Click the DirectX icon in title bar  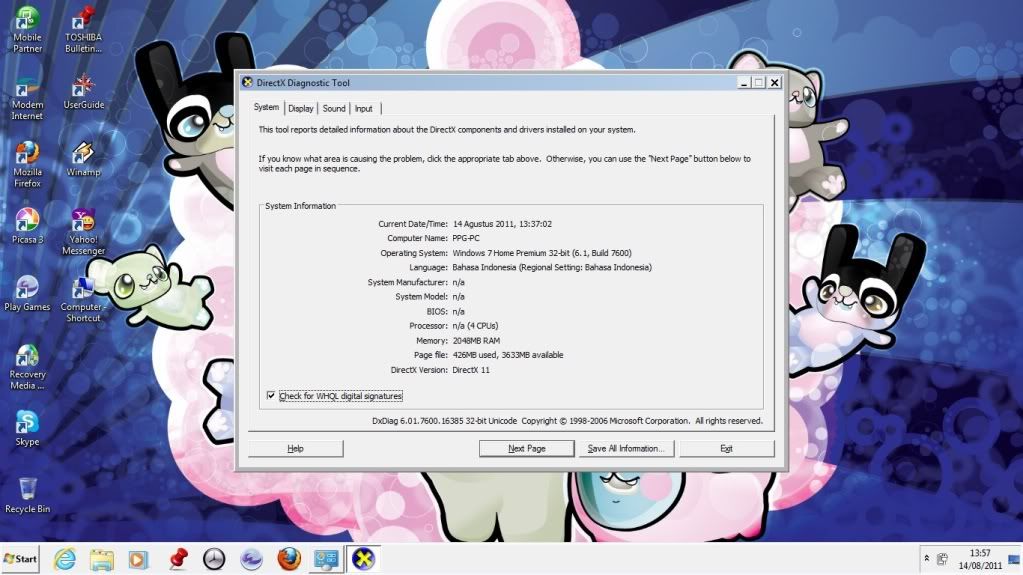[x=247, y=82]
